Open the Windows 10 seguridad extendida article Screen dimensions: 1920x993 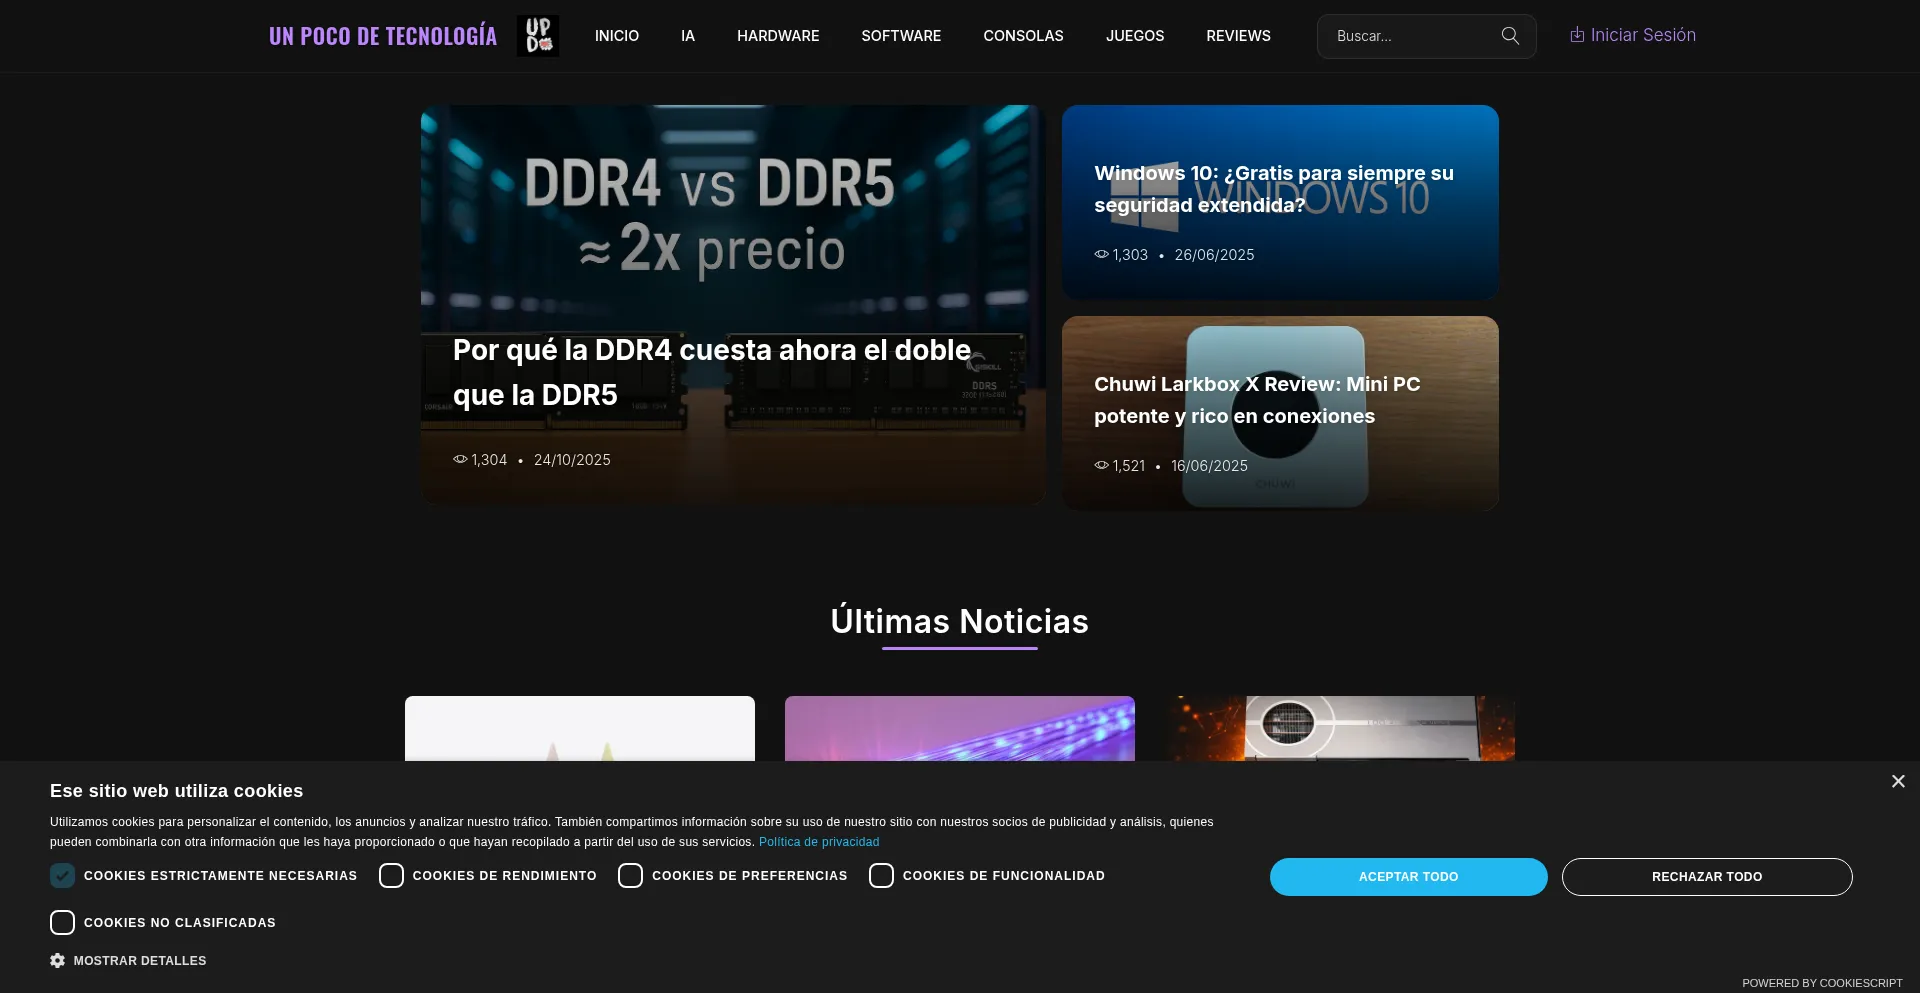[x=1274, y=189]
